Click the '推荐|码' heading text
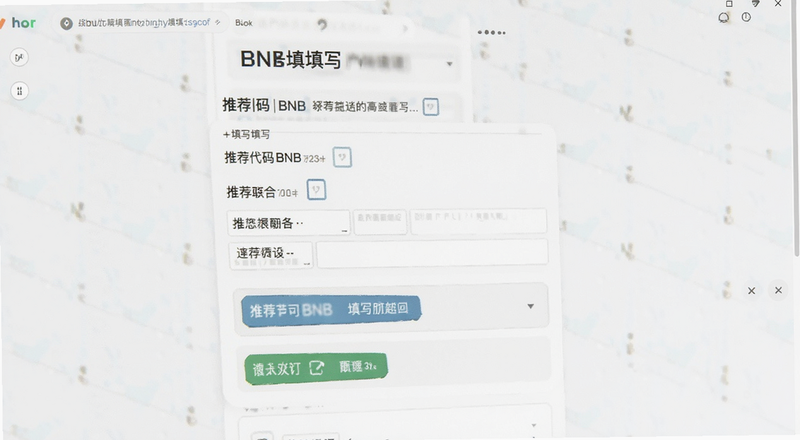 pos(246,105)
